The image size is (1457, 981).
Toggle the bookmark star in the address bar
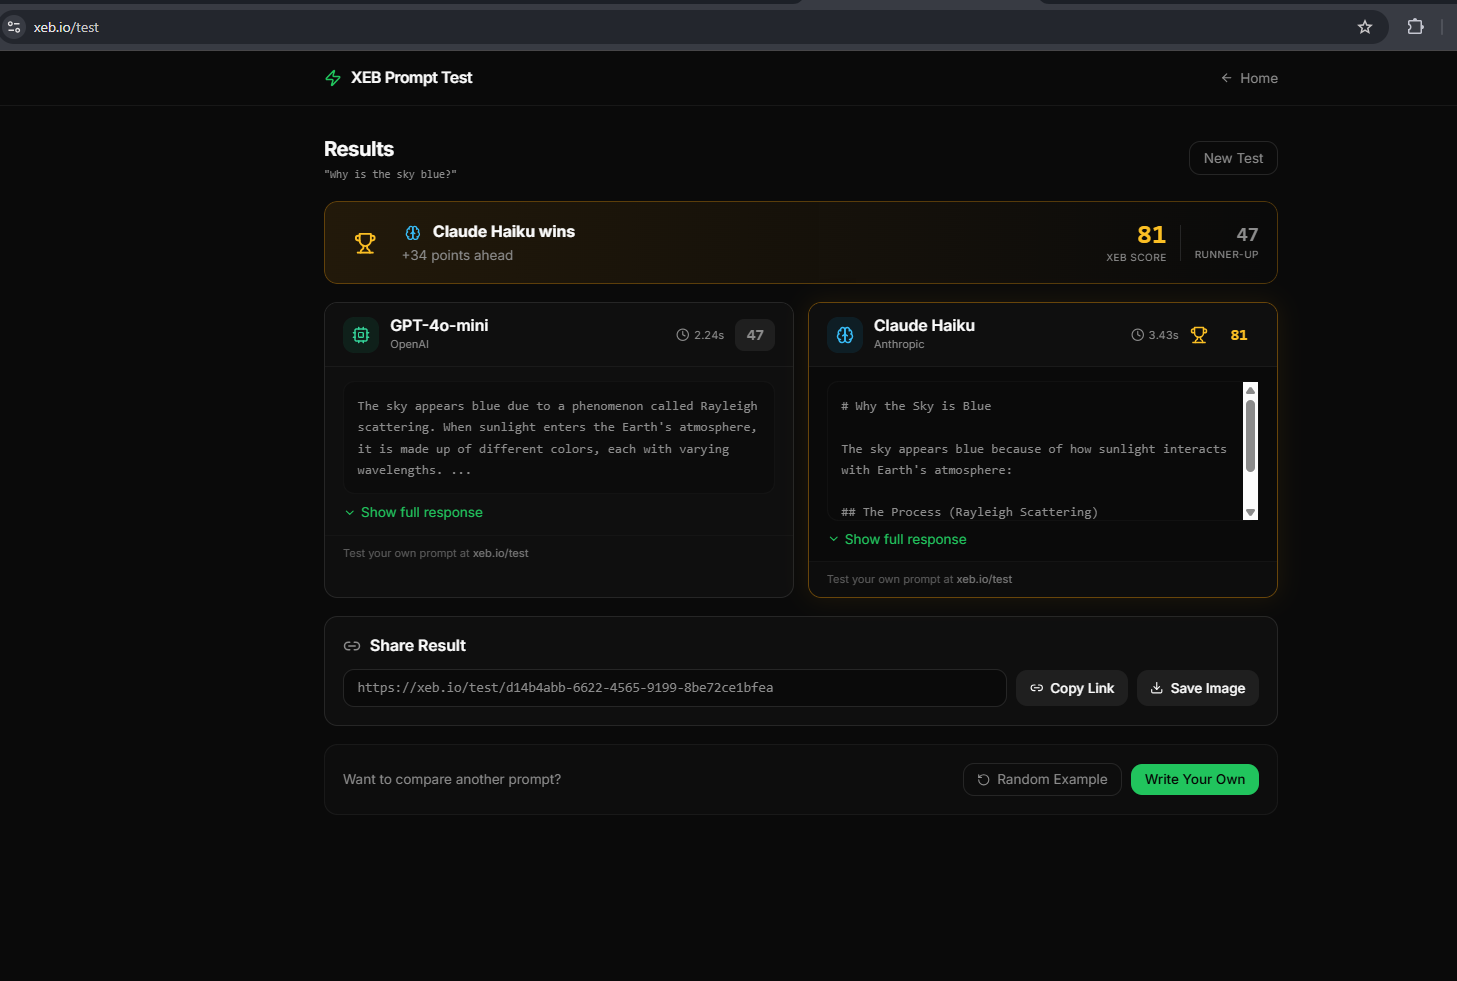pos(1364,27)
